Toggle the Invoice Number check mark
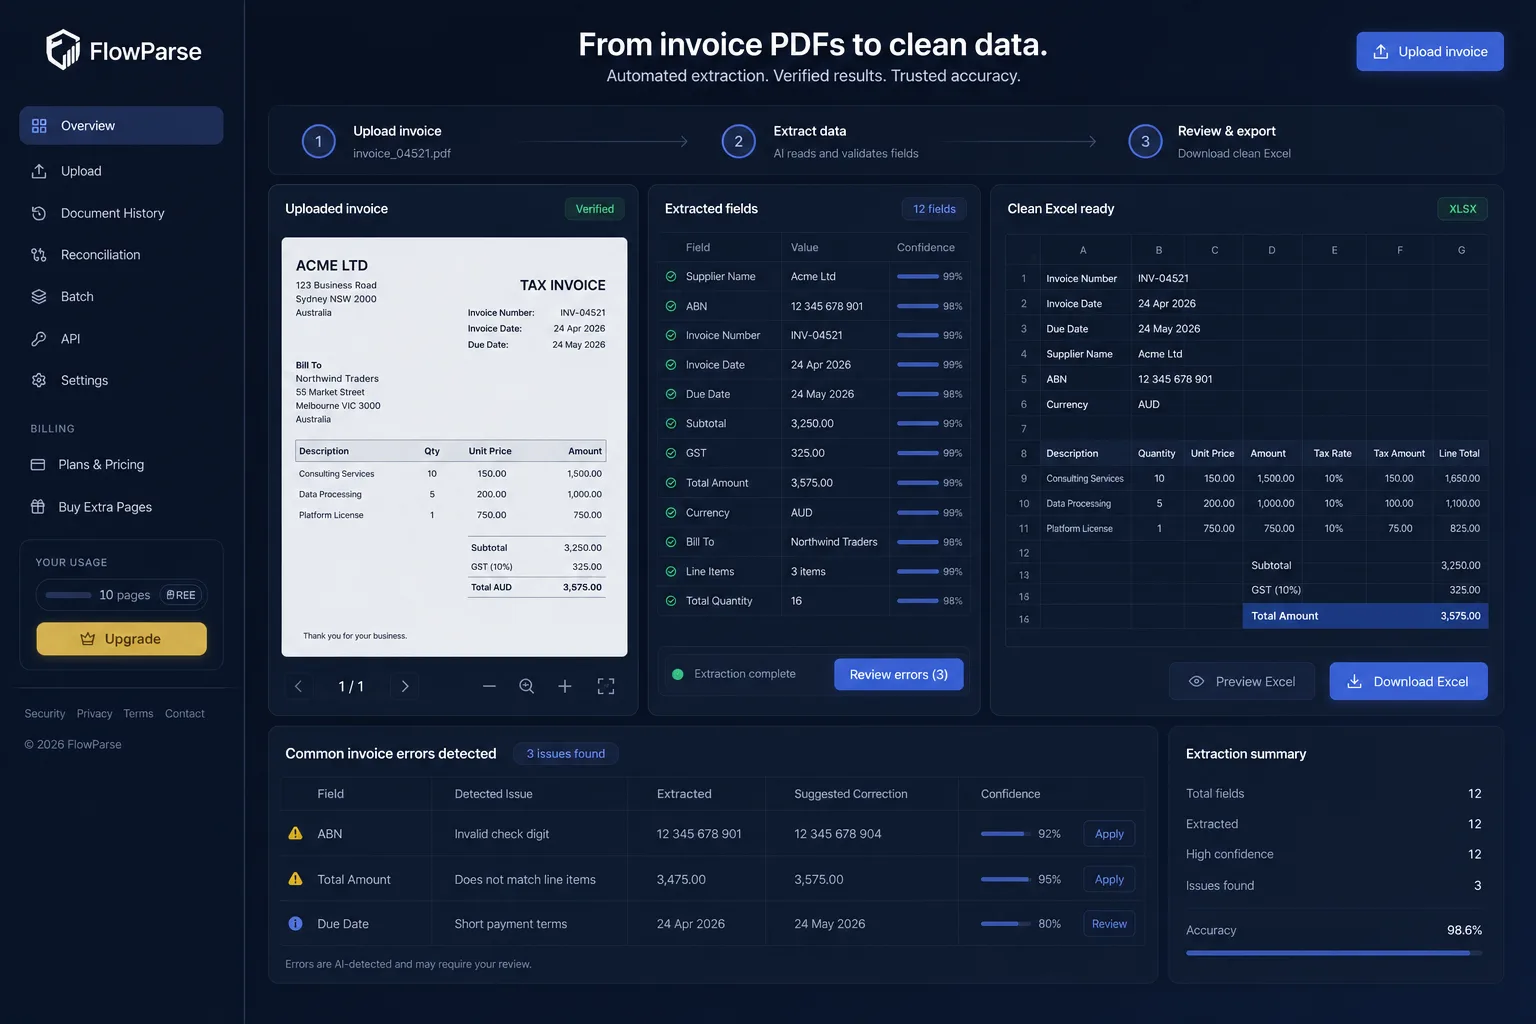This screenshot has height=1024, width=1536. 671,336
